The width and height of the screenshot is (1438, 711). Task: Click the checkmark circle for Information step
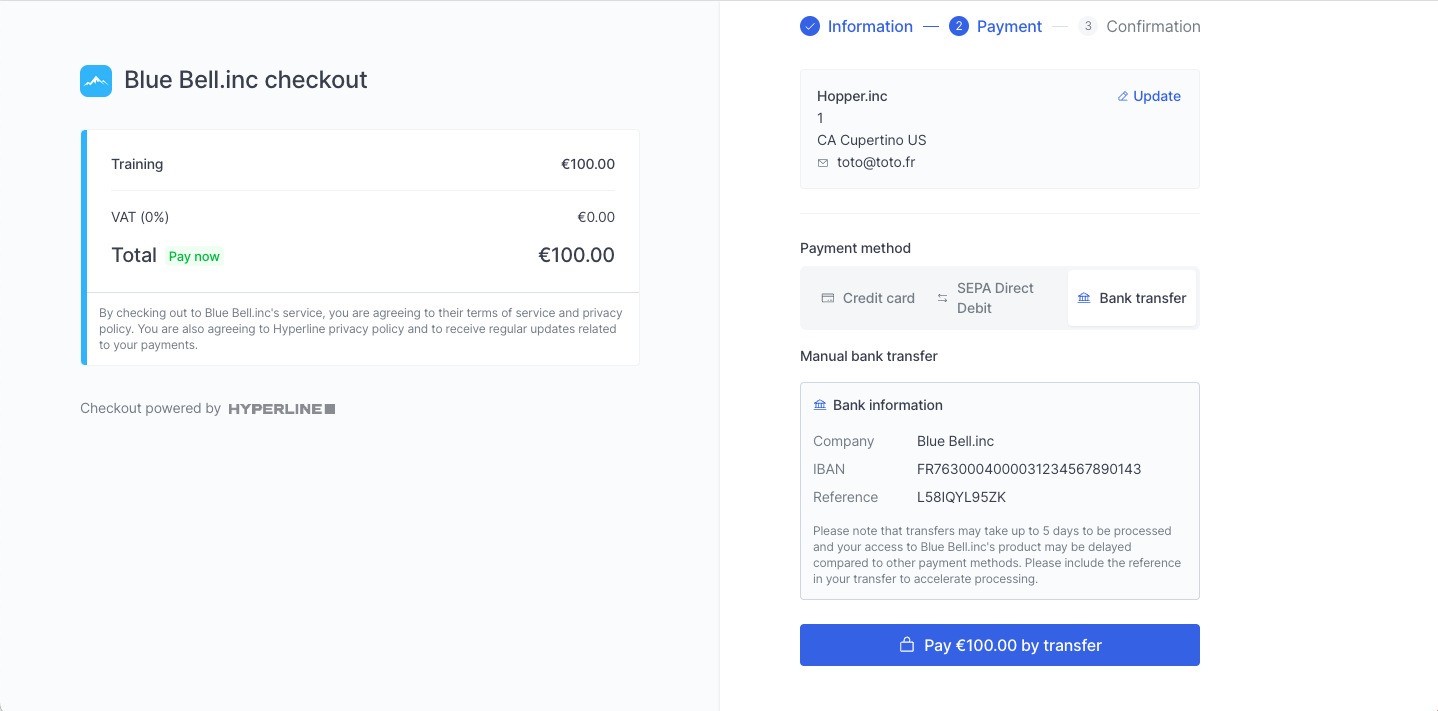(x=810, y=26)
